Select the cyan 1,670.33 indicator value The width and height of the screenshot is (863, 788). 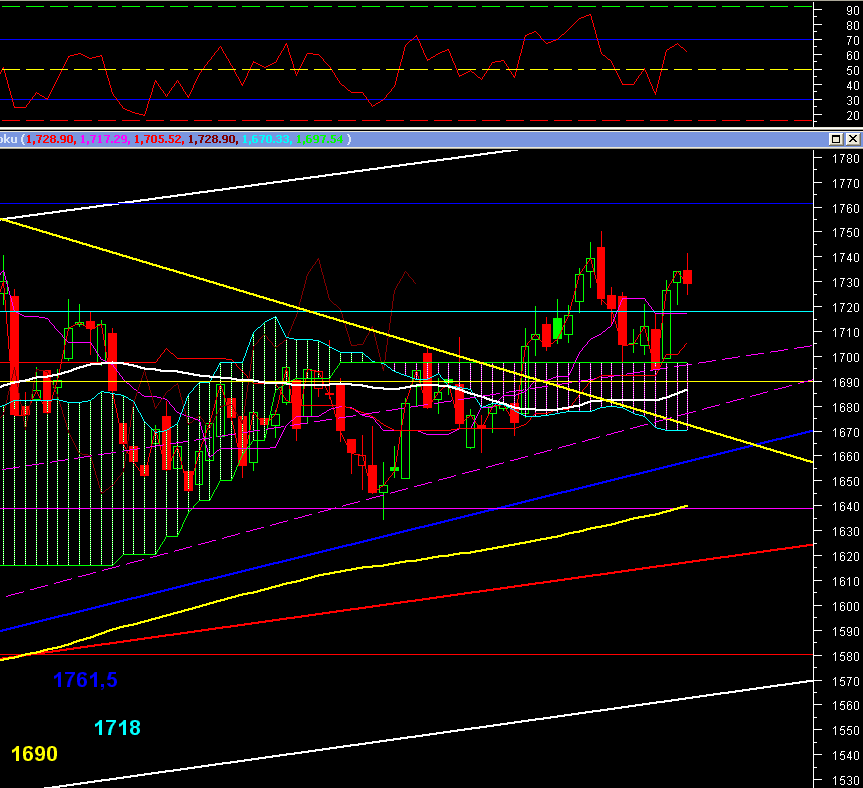coord(266,139)
